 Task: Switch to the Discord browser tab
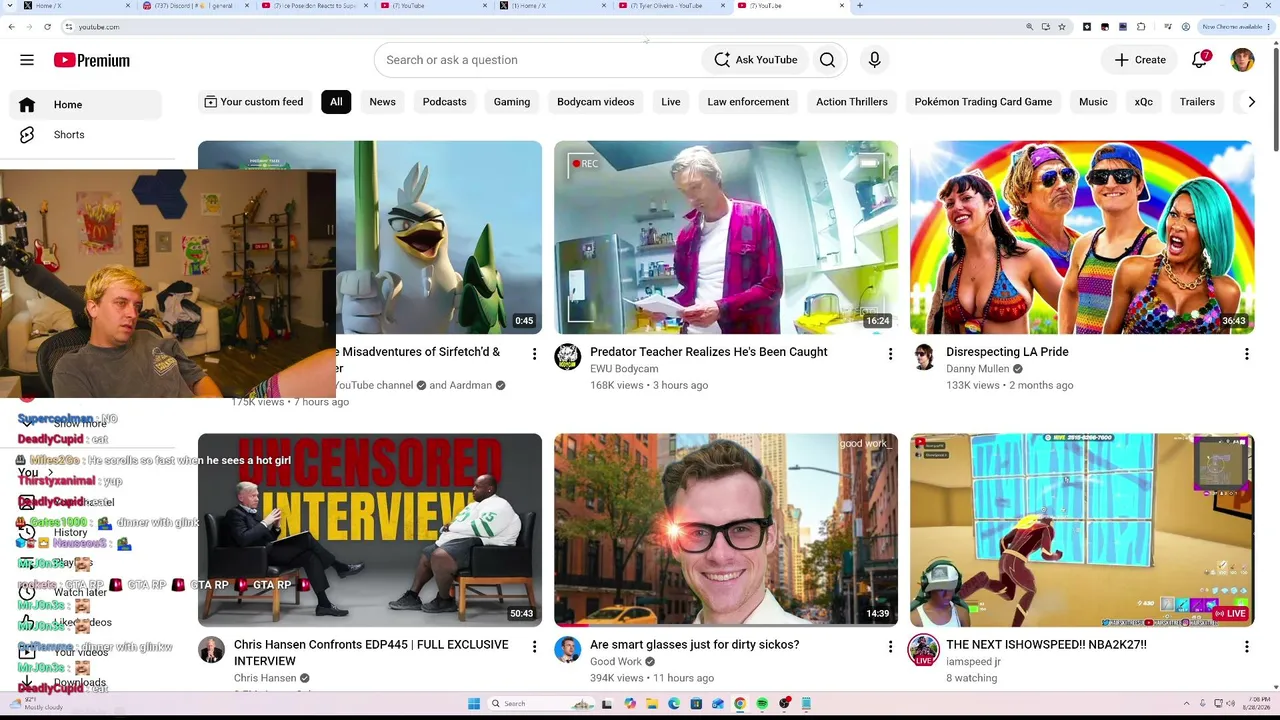point(193,6)
